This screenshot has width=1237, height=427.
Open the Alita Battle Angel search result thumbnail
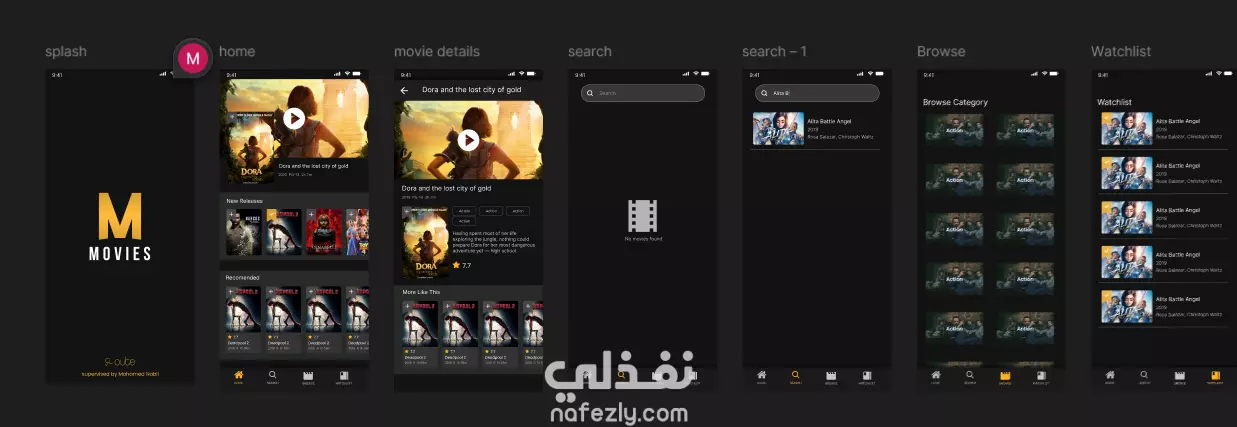[x=778, y=130]
